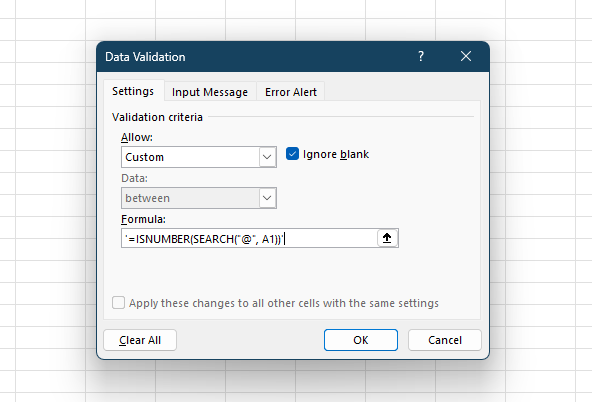Switch to the Settings tab
The width and height of the screenshot is (592, 402).
coord(133,91)
